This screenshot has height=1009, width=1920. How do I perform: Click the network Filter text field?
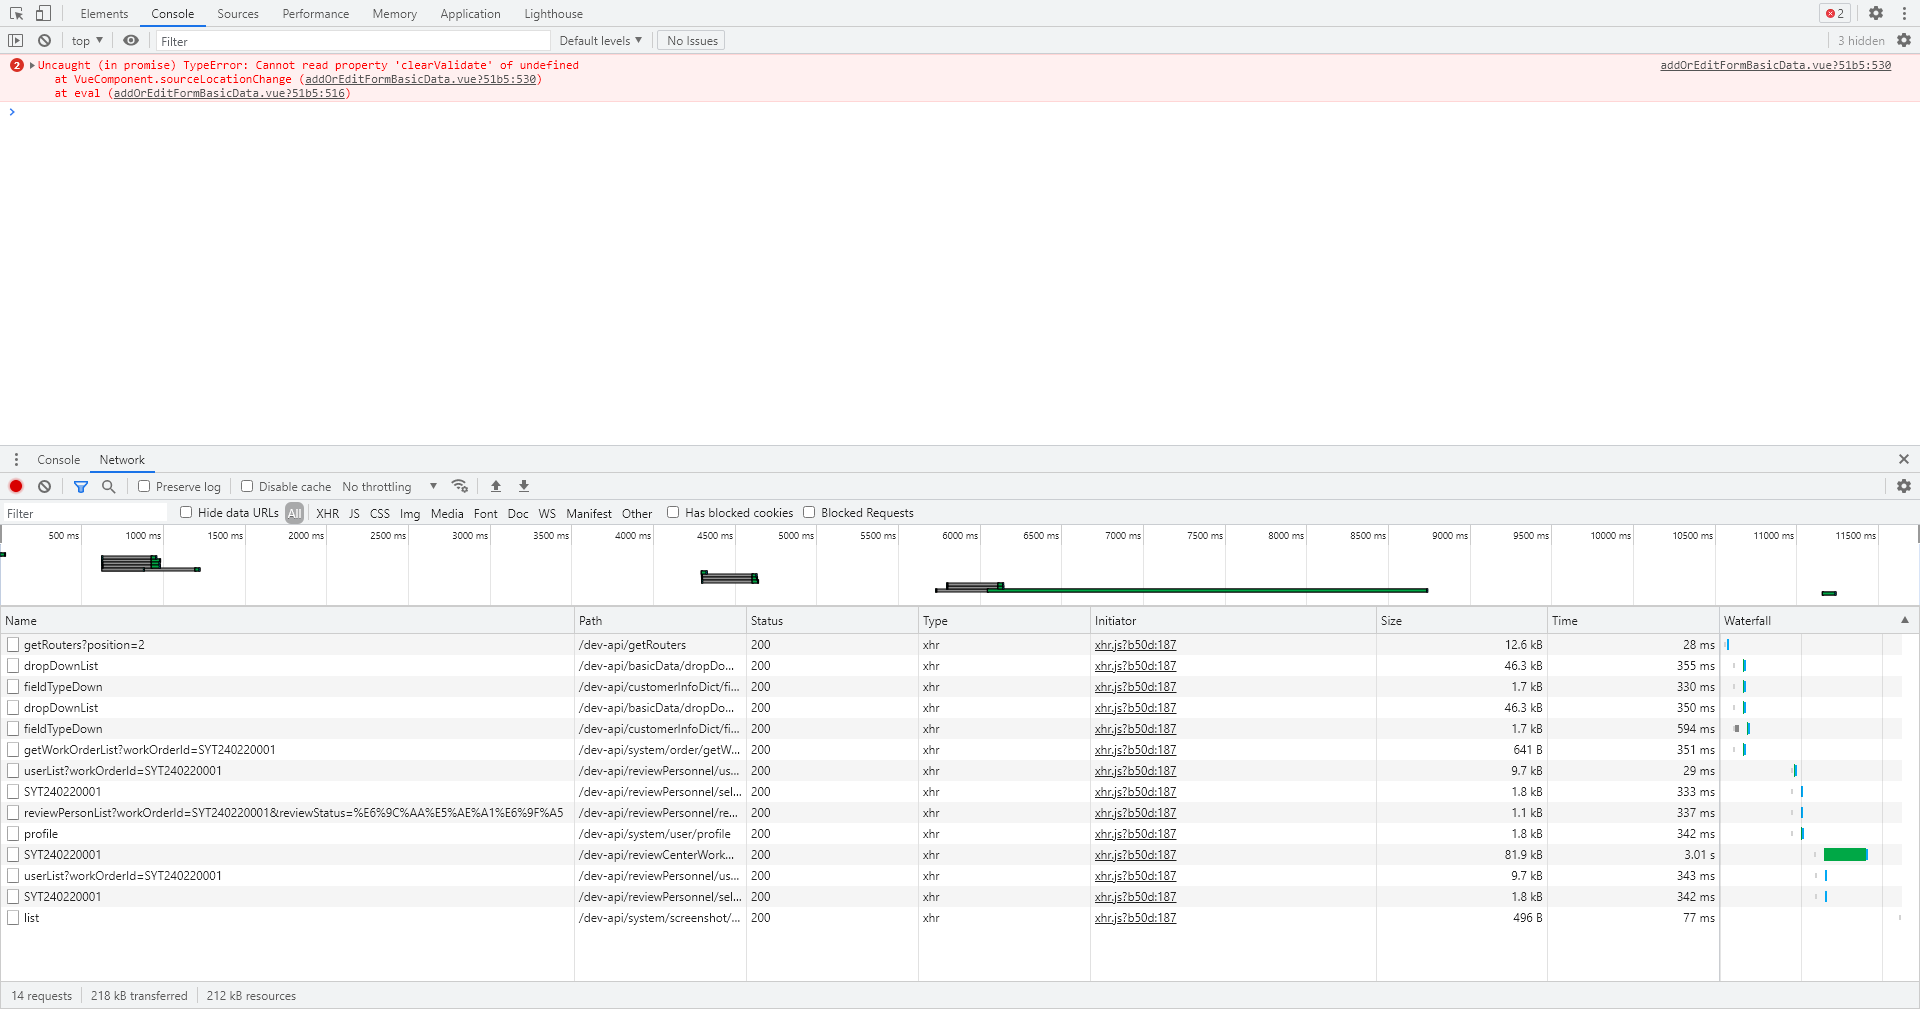click(x=85, y=514)
